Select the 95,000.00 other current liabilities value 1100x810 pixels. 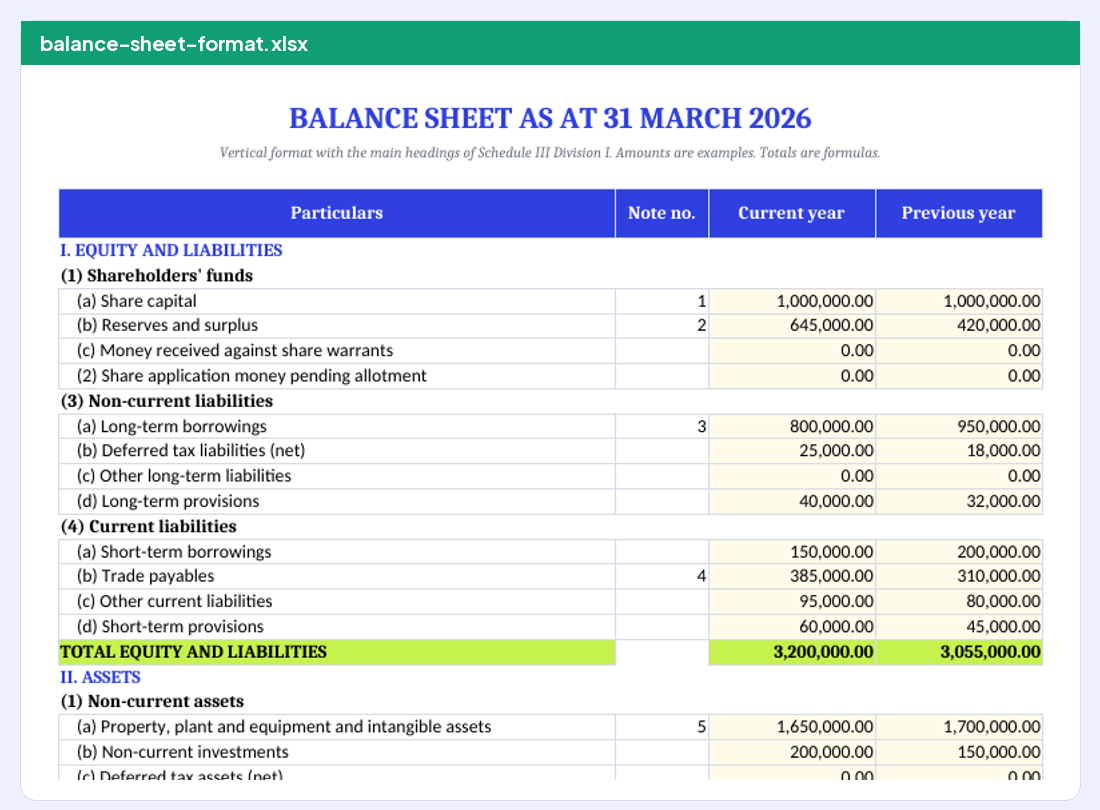point(791,602)
